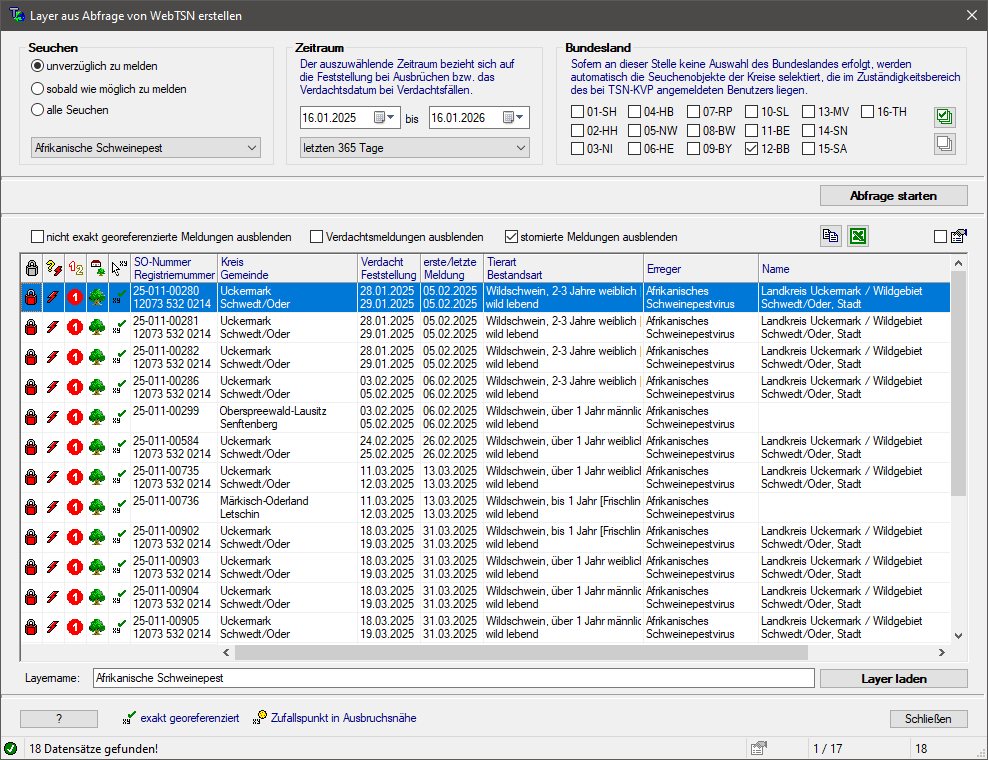
Task: Click lock icon in row 25-011-00735
Action: (x=31, y=477)
